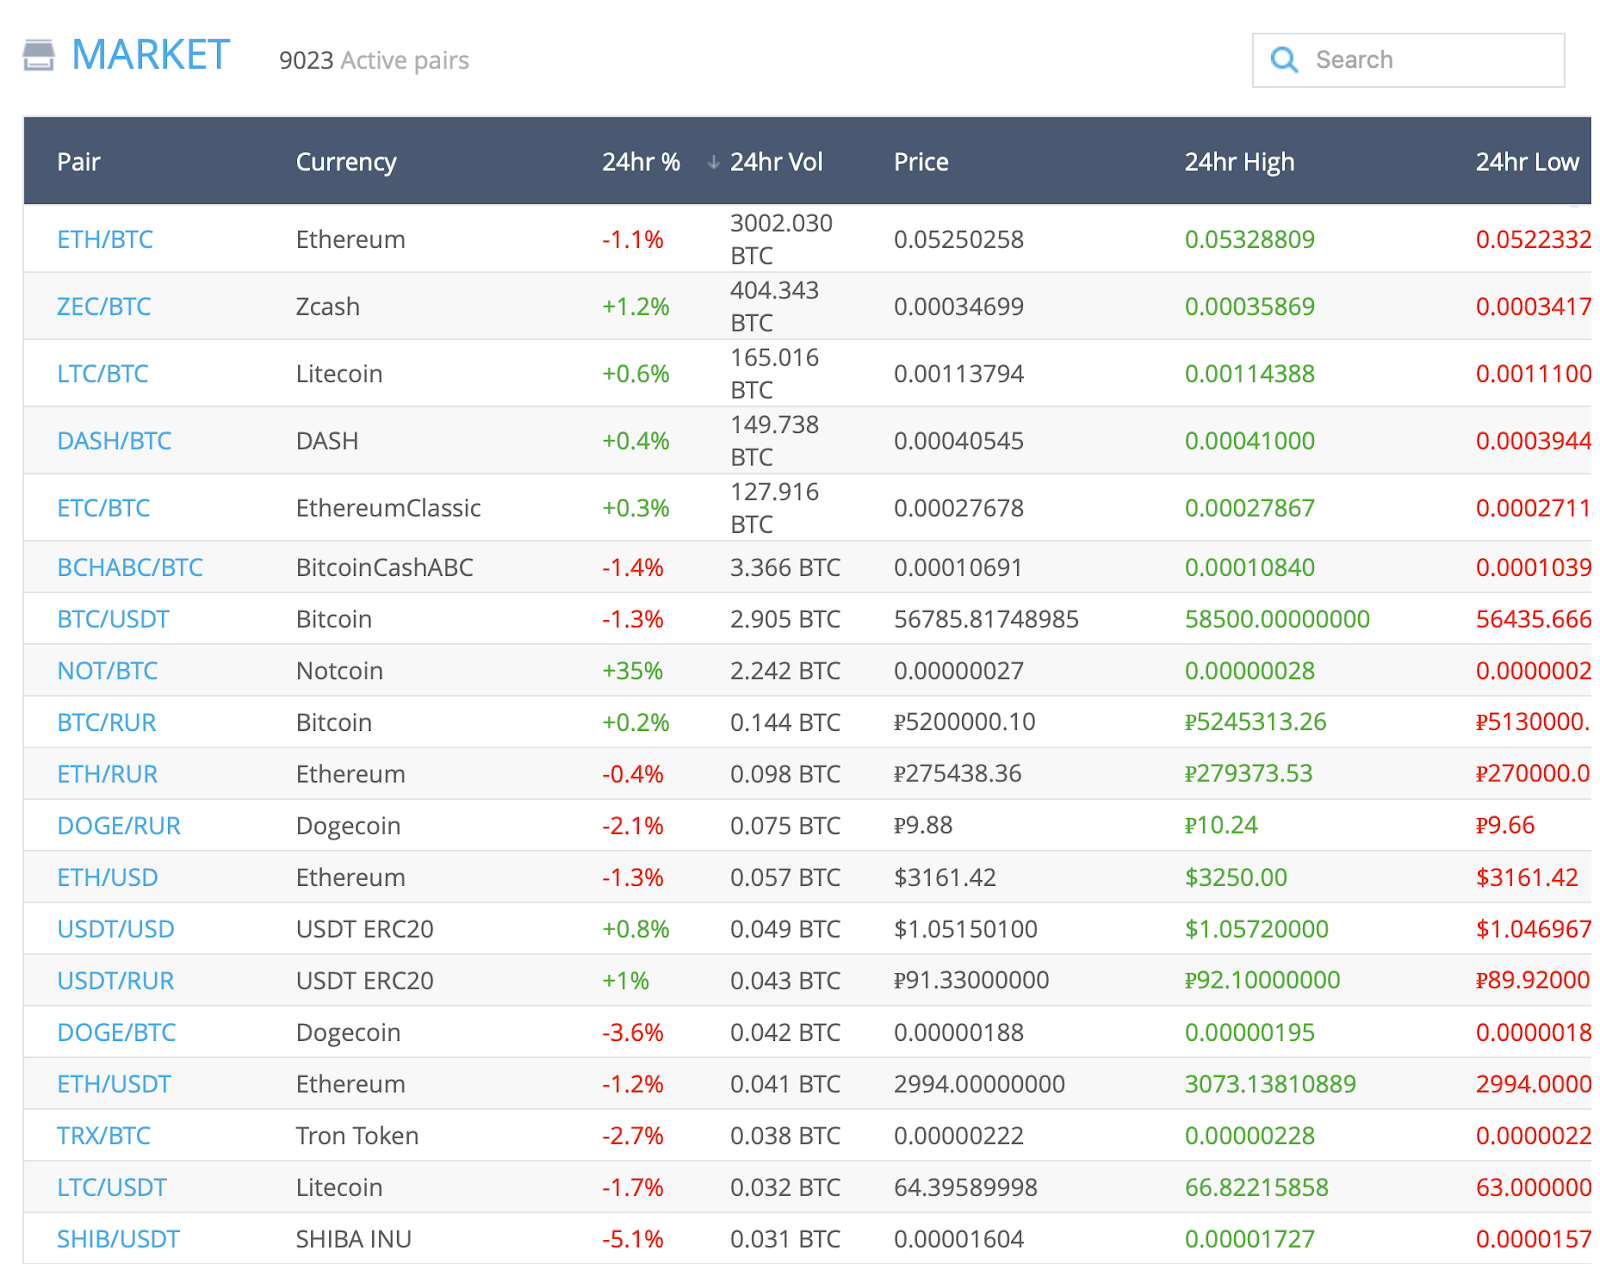The height and width of the screenshot is (1264, 1600).
Task: Open the ETH/BTC pair
Action: click(105, 239)
